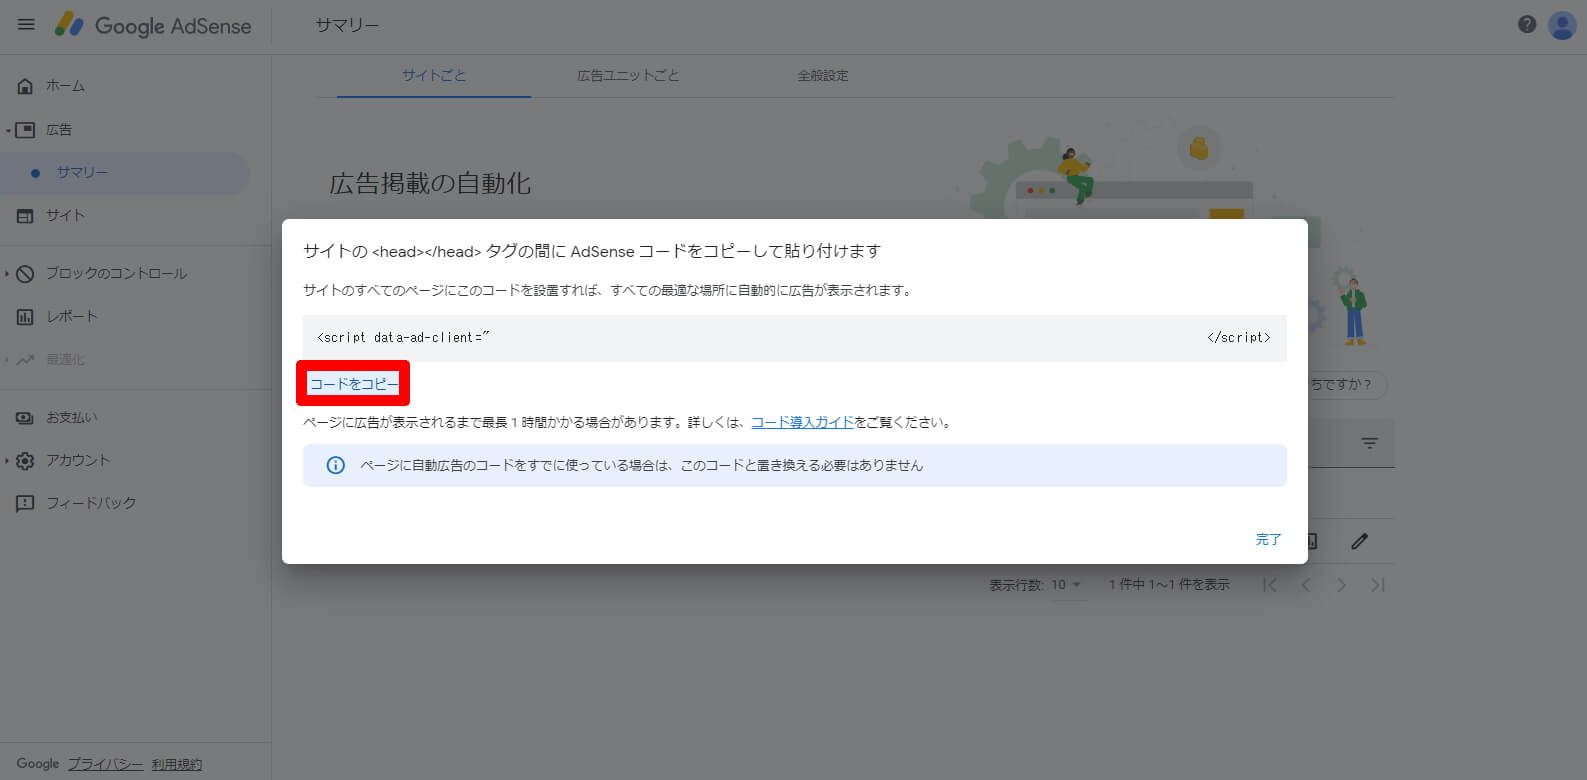Click the AdSense script code box
This screenshot has height=780, width=1587.
pos(794,338)
